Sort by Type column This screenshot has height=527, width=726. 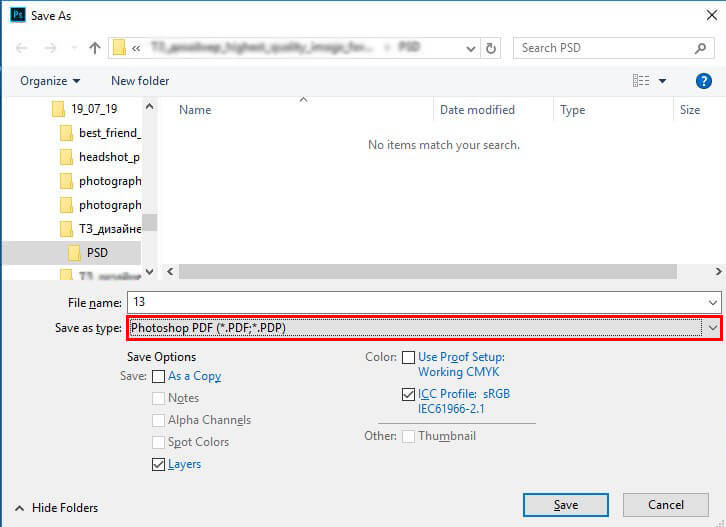click(572, 110)
